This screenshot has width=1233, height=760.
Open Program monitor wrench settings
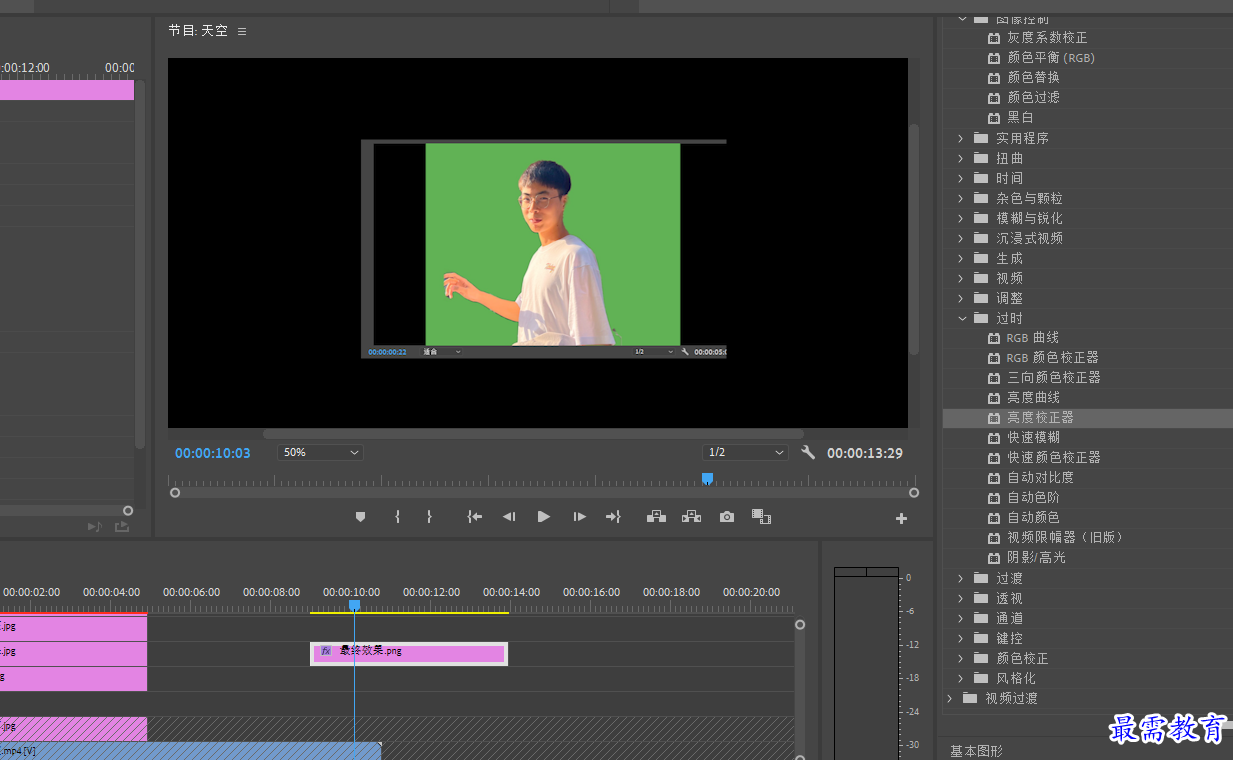pyautogui.click(x=808, y=452)
